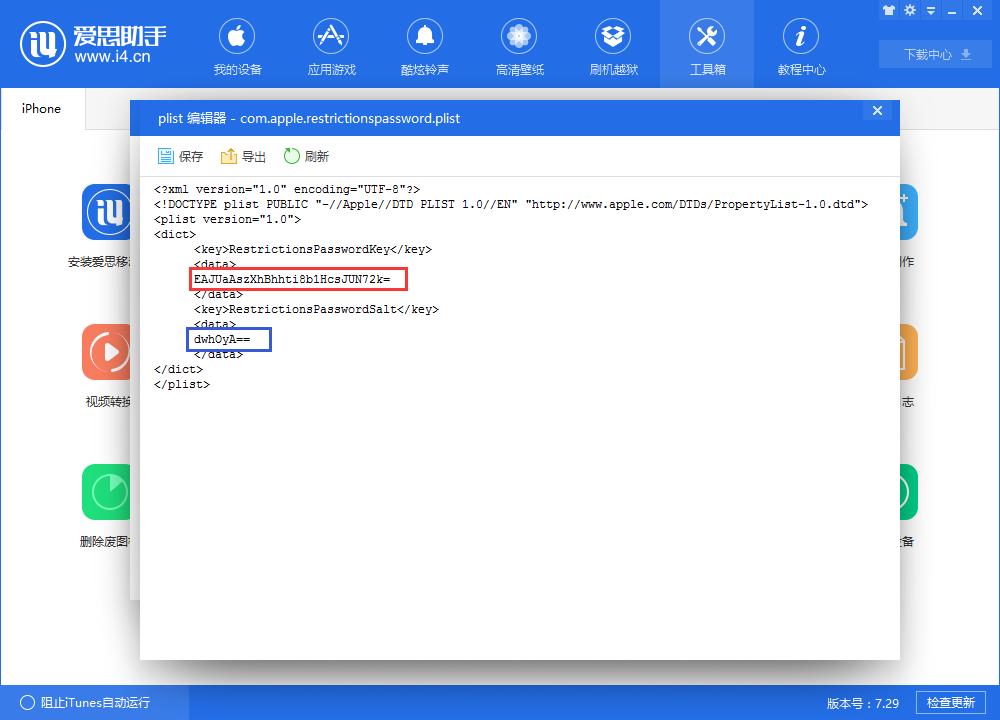Click empty editing area of plist editor

click(520, 523)
